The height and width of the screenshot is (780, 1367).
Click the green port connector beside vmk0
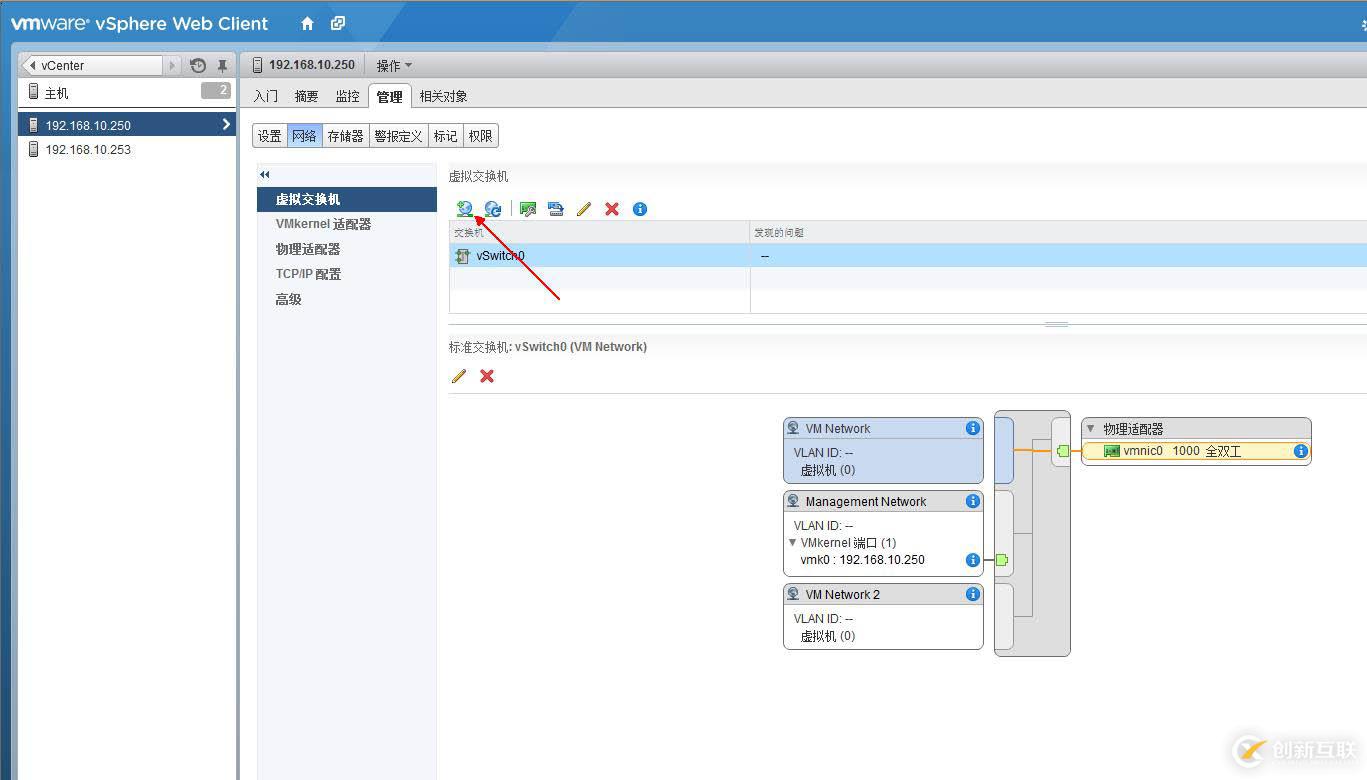(x=1001, y=560)
